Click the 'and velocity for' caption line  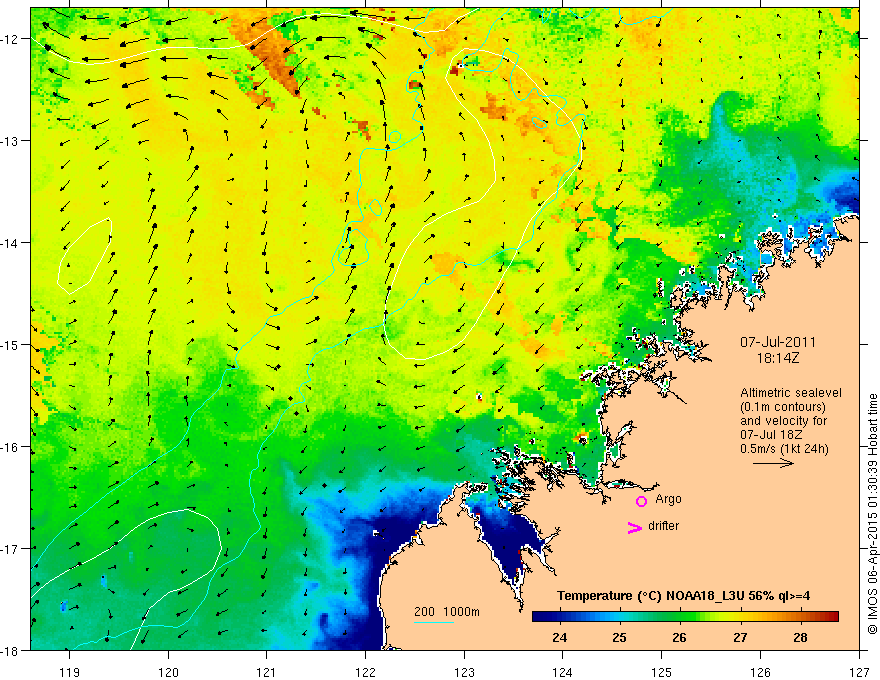click(783, 421)
